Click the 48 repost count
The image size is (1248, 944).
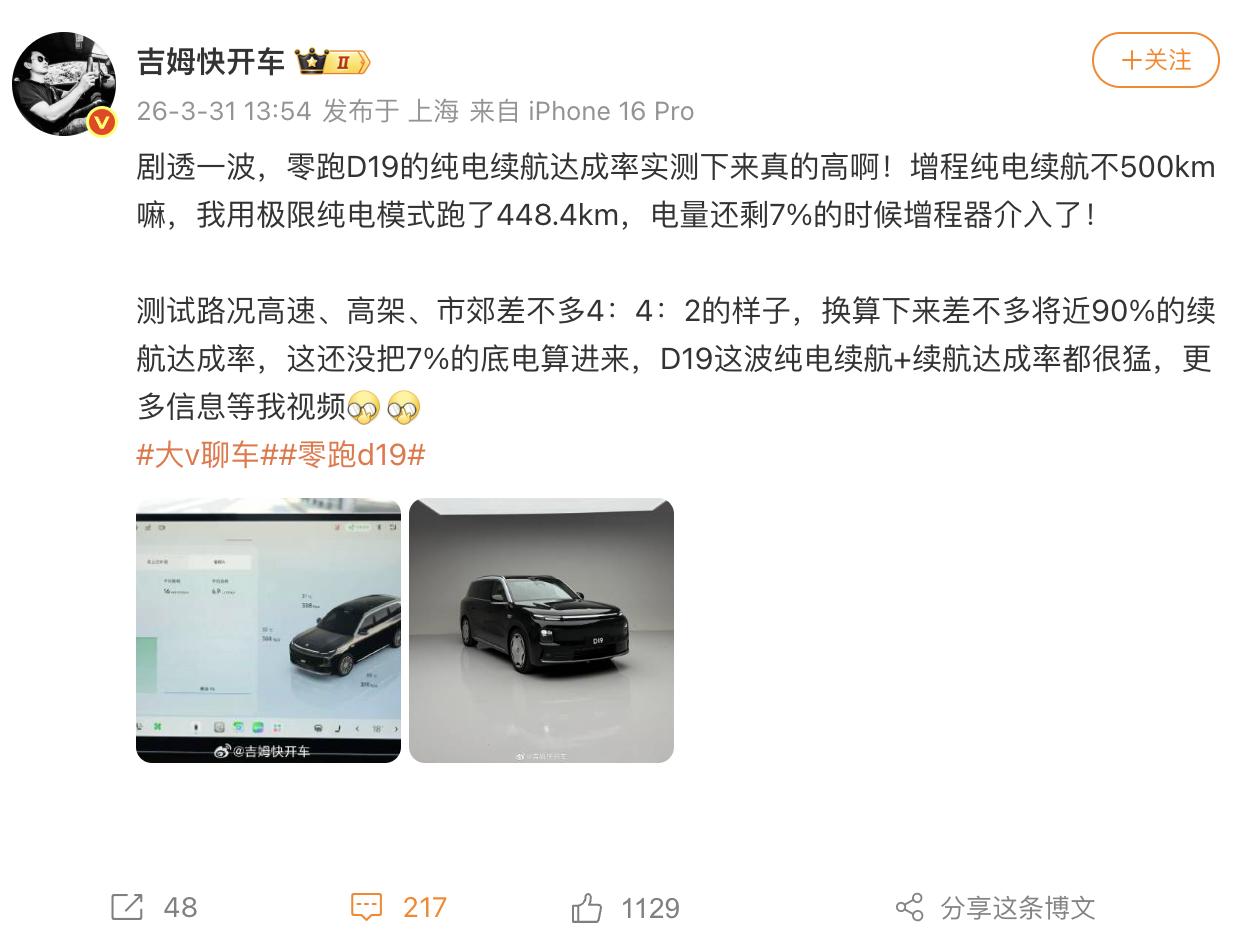point(180,908)
